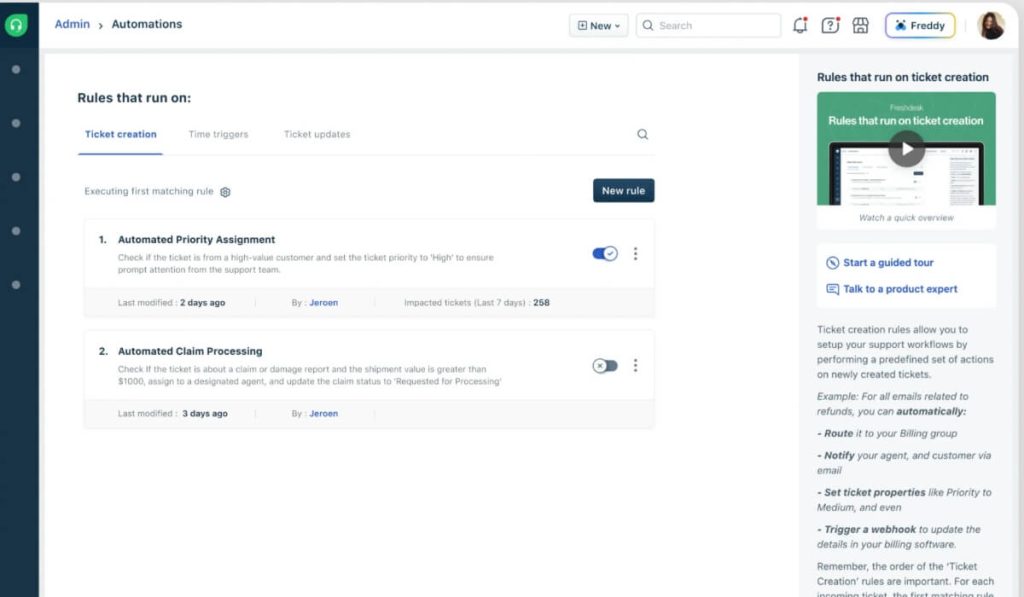1024x597 pixels.
Task: Open the New dropdown in the header
Action: (x=598, y=25)
